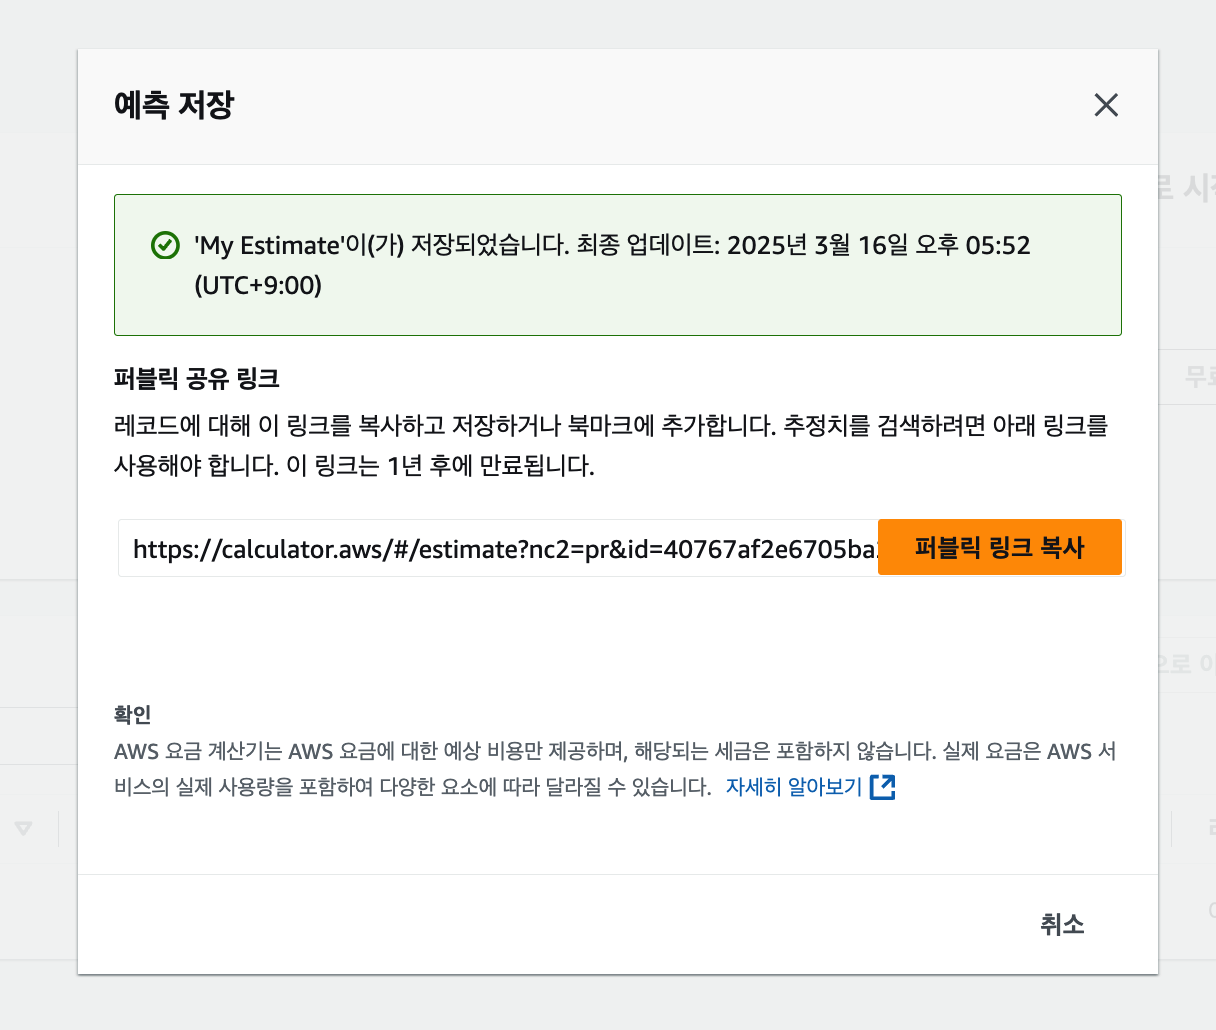This screenshot has height=1030, width=1216.
Task: Click the dimmed 무료 text behind dialog
Action: tap(1199, 376)
